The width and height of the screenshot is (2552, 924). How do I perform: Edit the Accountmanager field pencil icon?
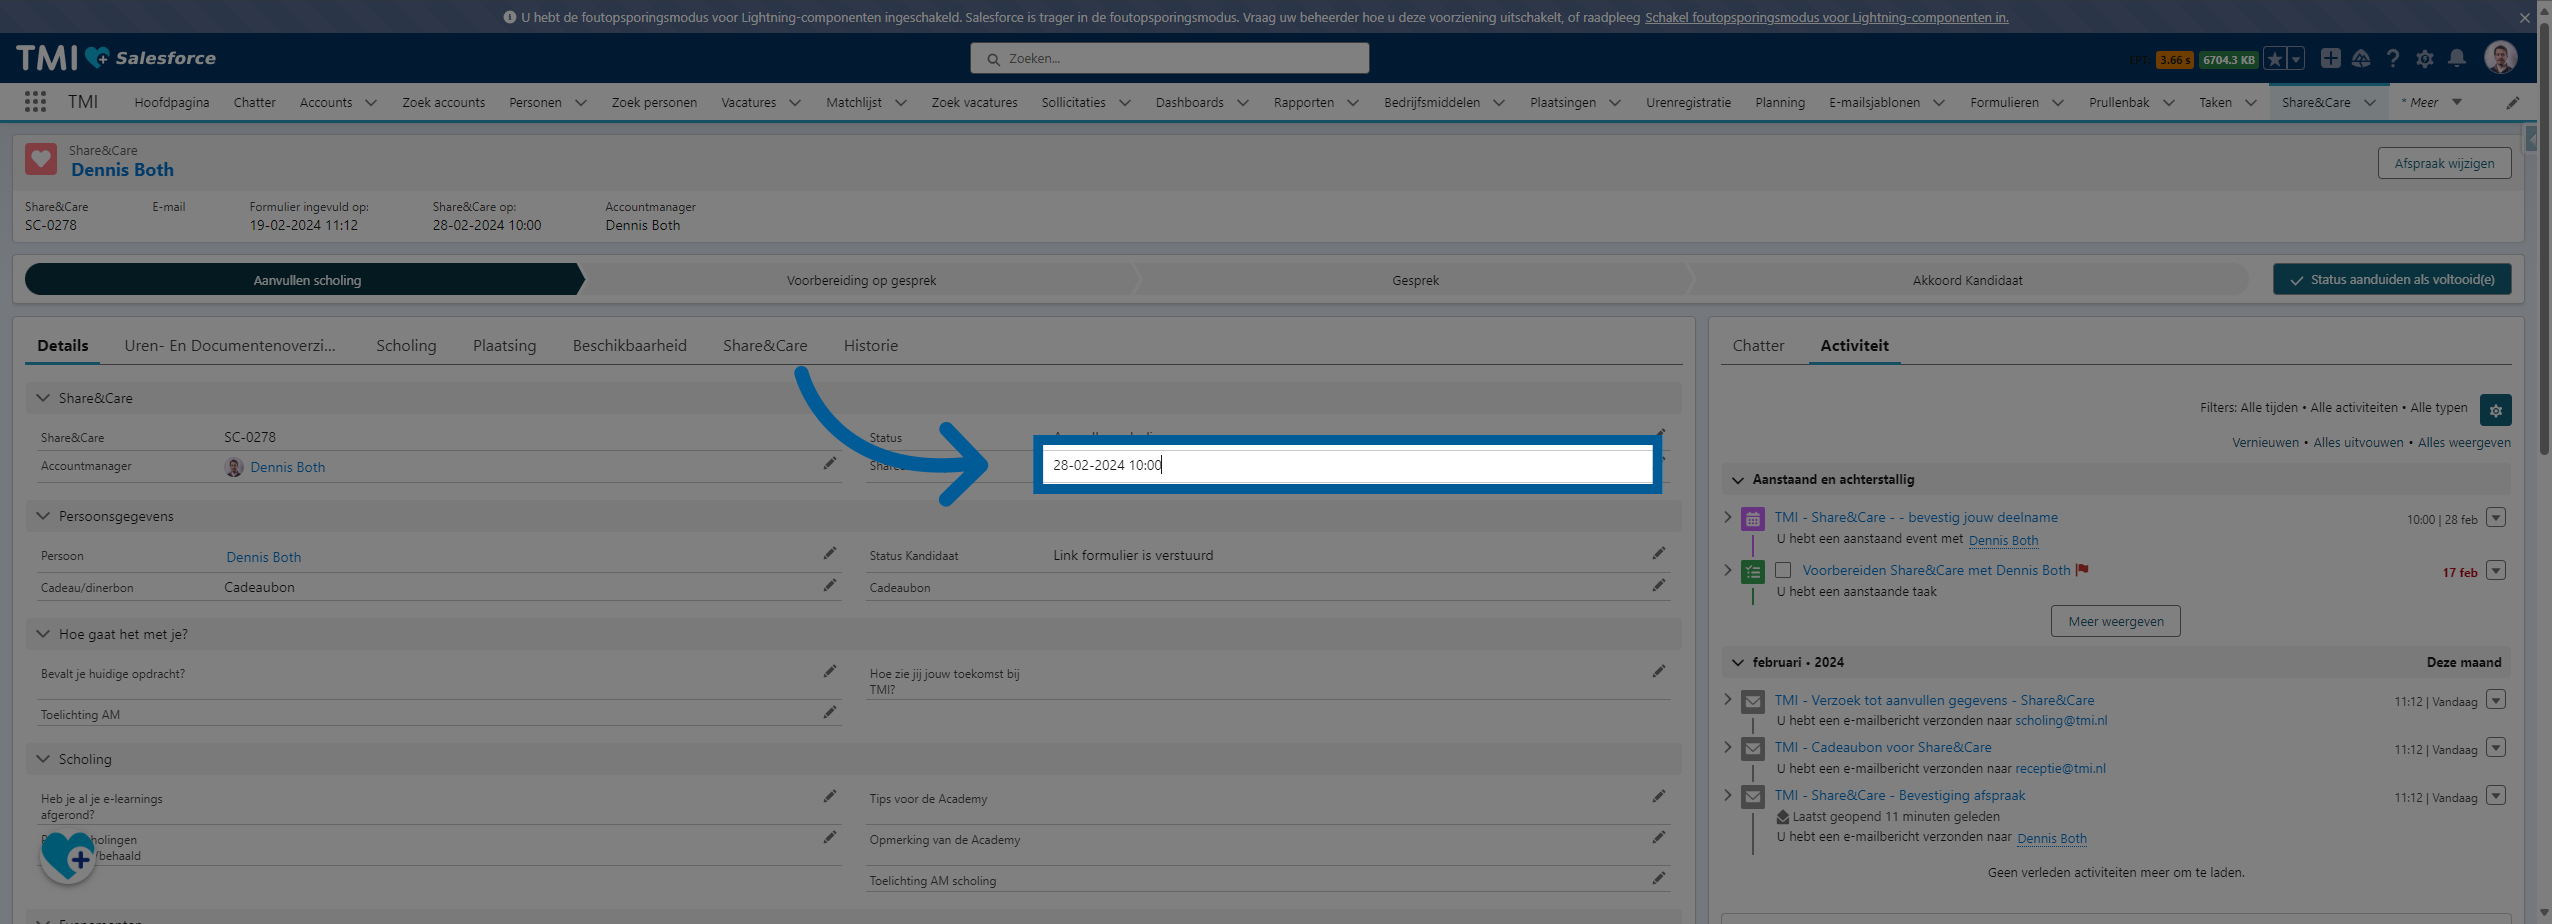[x=829, y=464]
